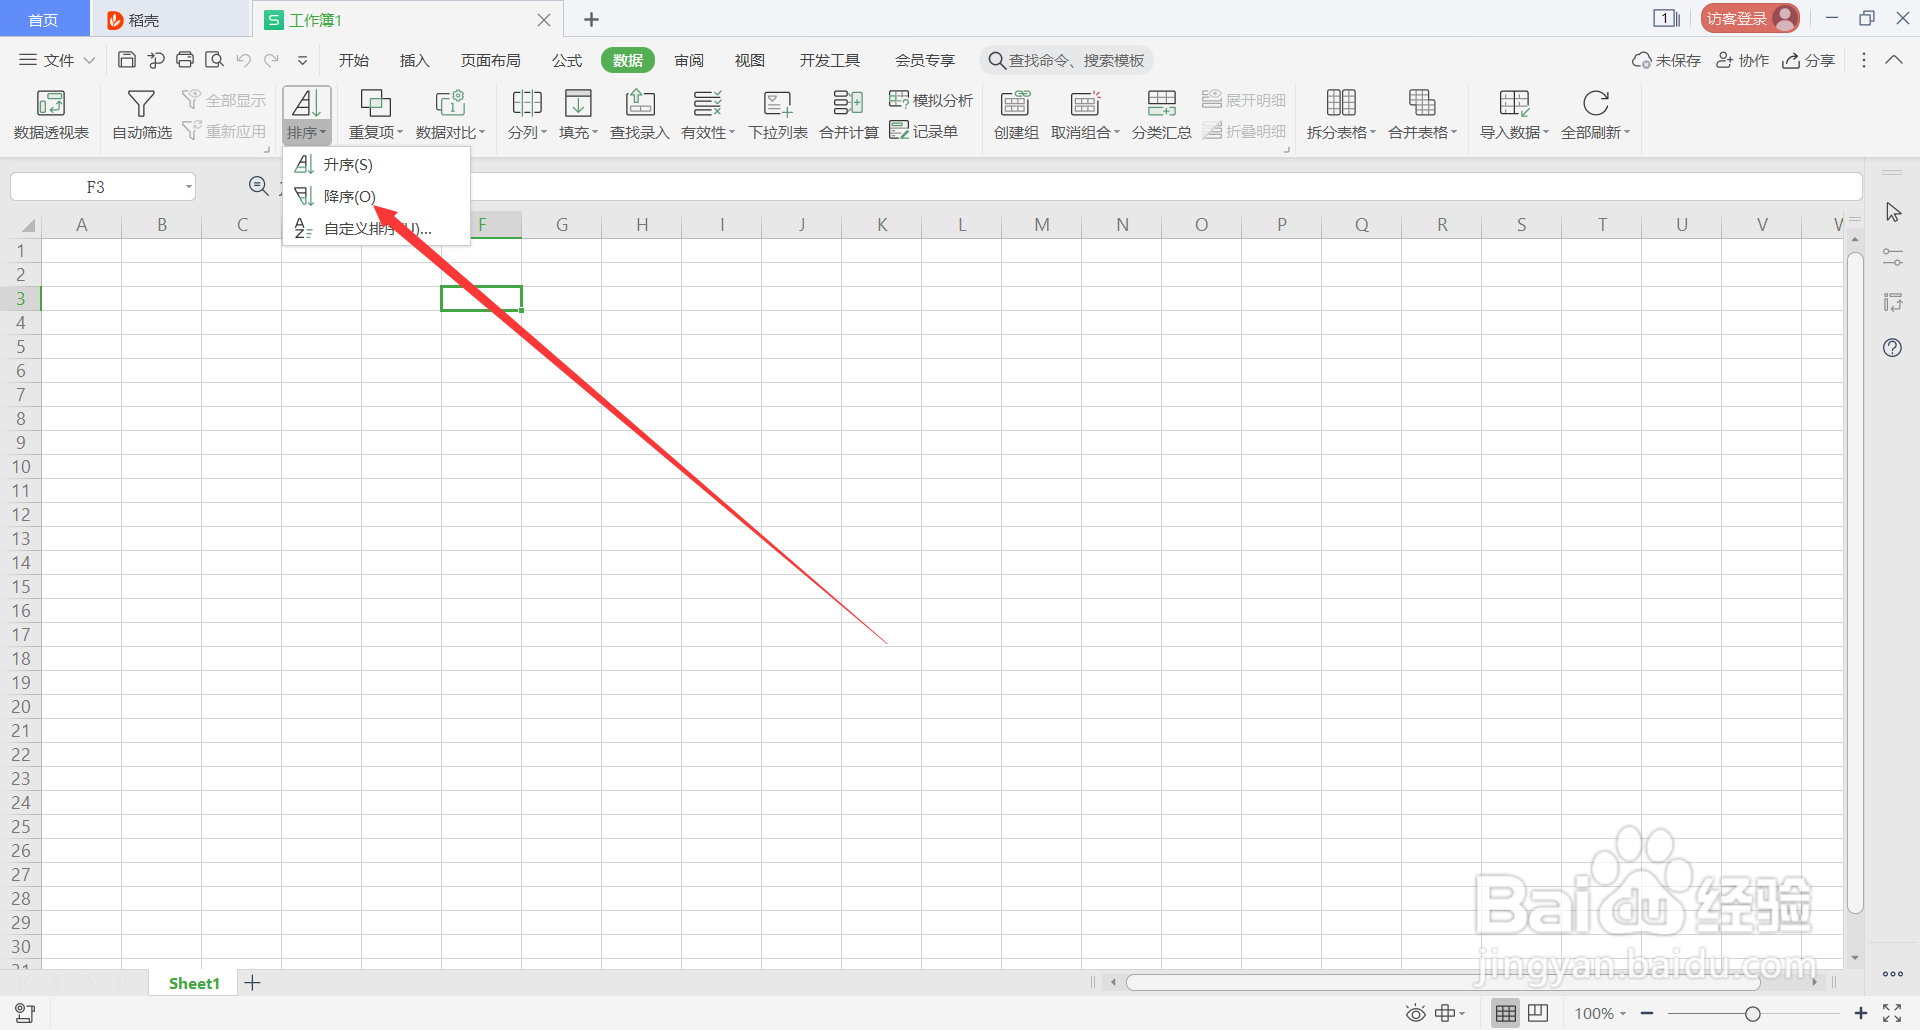Open a new document tab with plus

coord(591,19)
